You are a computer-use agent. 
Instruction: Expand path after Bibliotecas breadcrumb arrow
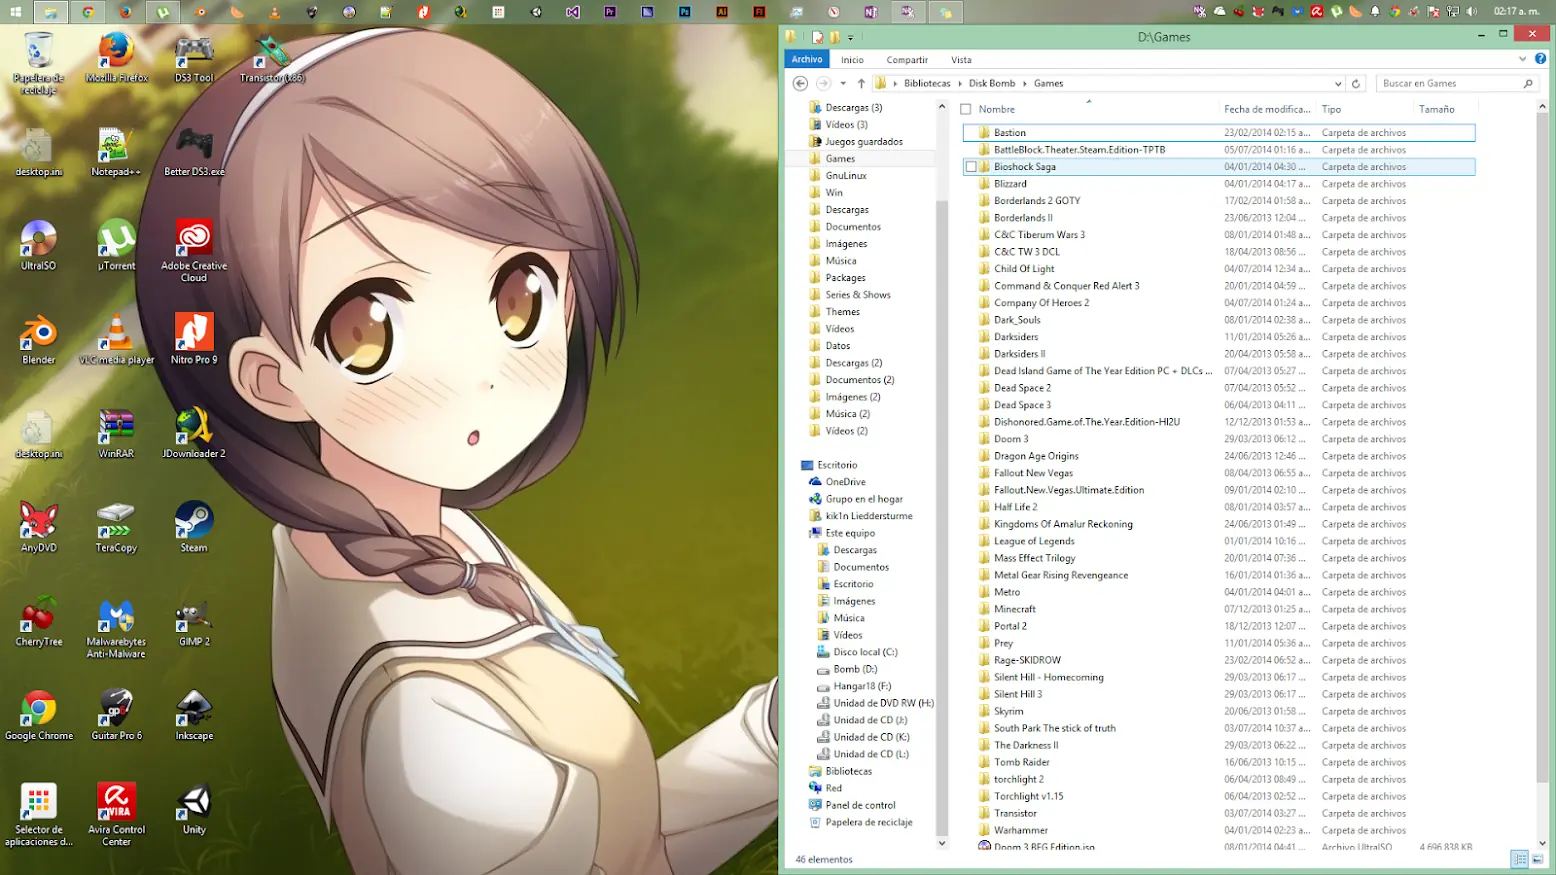[960, 84]
